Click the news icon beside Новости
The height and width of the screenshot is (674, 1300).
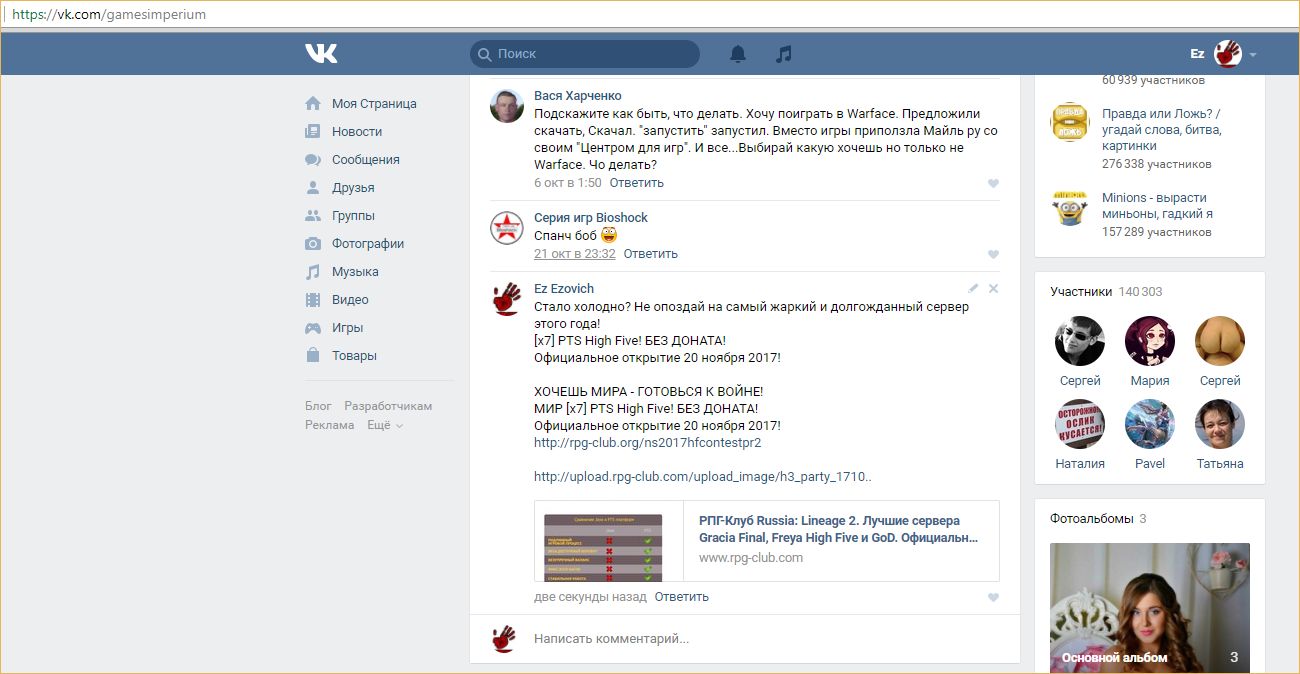click(313, 132)
